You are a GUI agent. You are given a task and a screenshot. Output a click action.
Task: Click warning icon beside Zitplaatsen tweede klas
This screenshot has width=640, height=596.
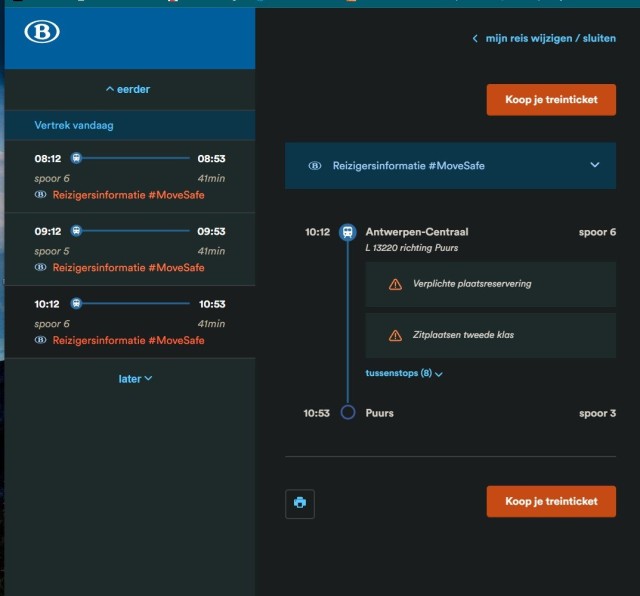[395, 335]
